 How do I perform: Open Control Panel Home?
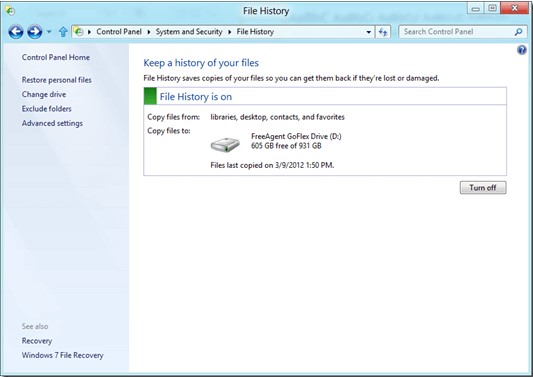click(x=56, y=57)
